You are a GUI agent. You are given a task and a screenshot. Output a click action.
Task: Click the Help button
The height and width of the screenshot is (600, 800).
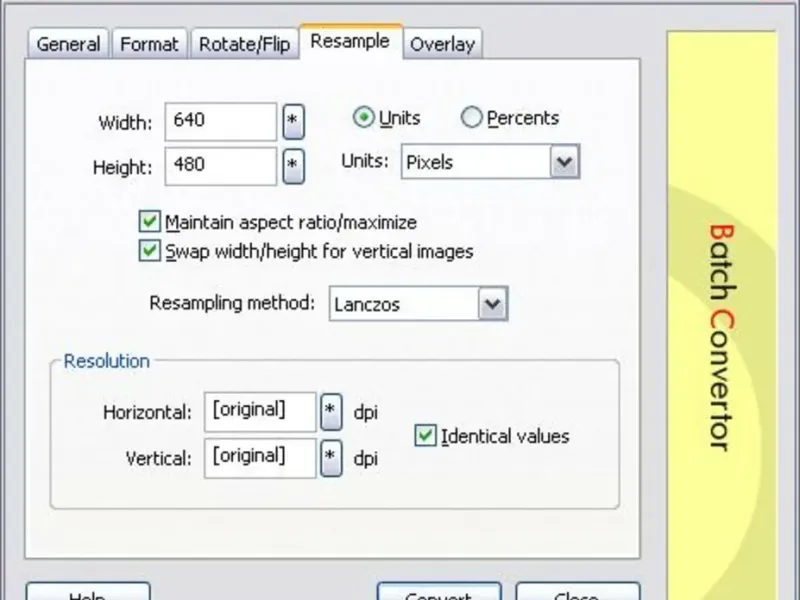pos(88,592)
